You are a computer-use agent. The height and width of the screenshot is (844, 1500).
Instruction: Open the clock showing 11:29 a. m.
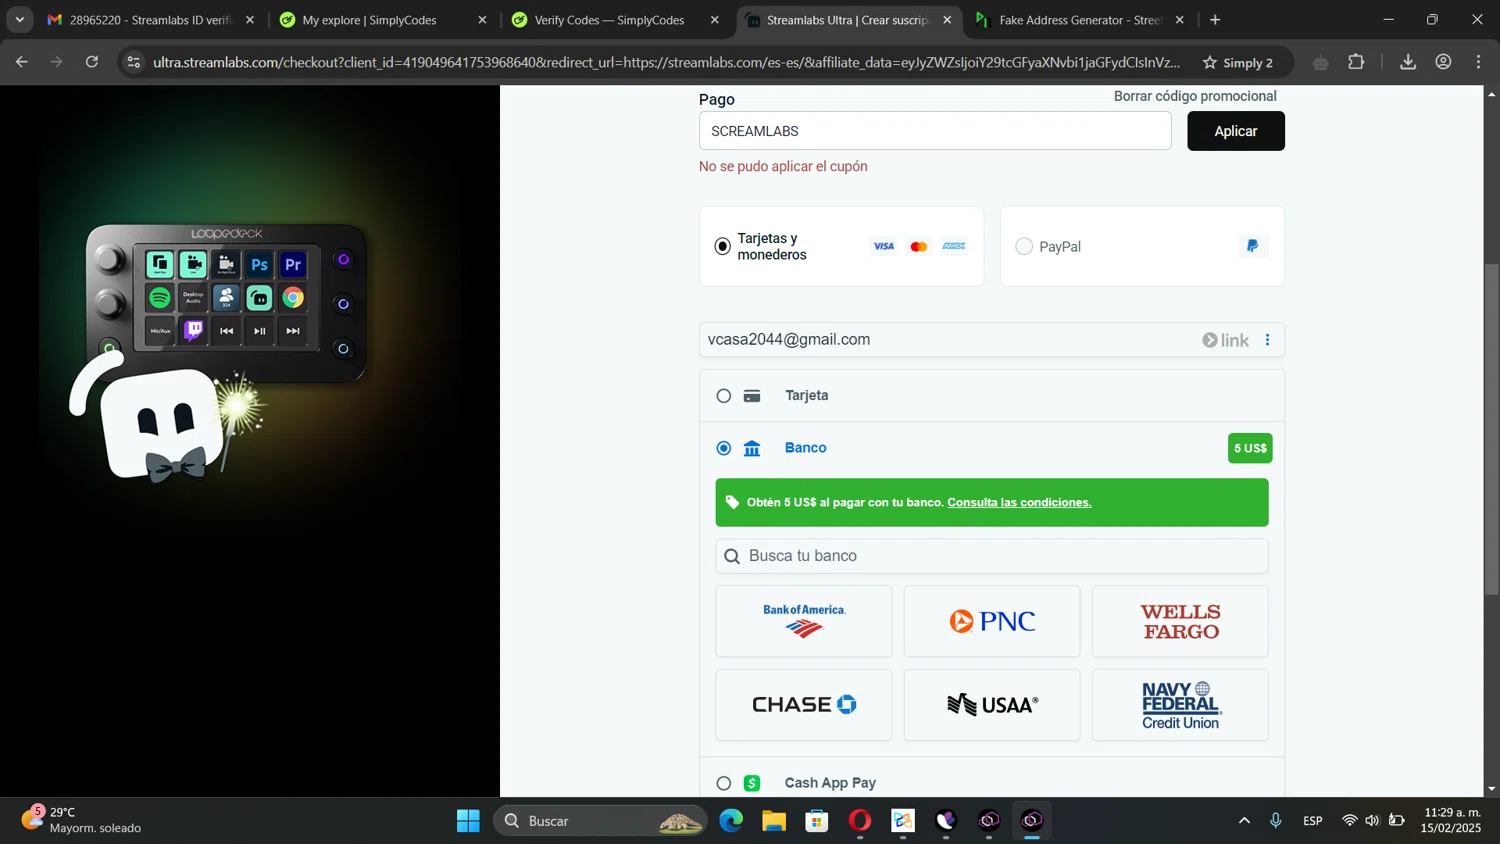(x=1452, y=820)
